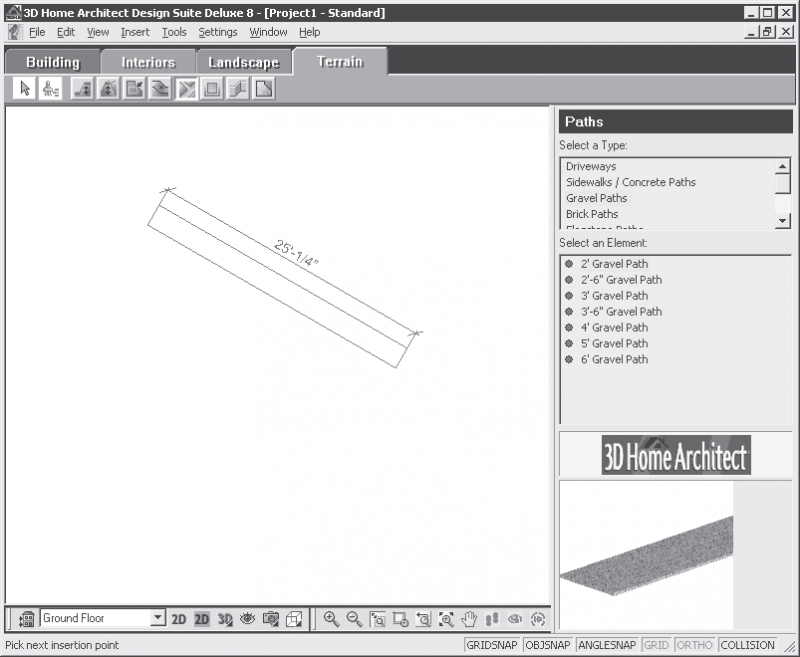Open the Help menu
This screenshot has height=657, width=800.
309,32
